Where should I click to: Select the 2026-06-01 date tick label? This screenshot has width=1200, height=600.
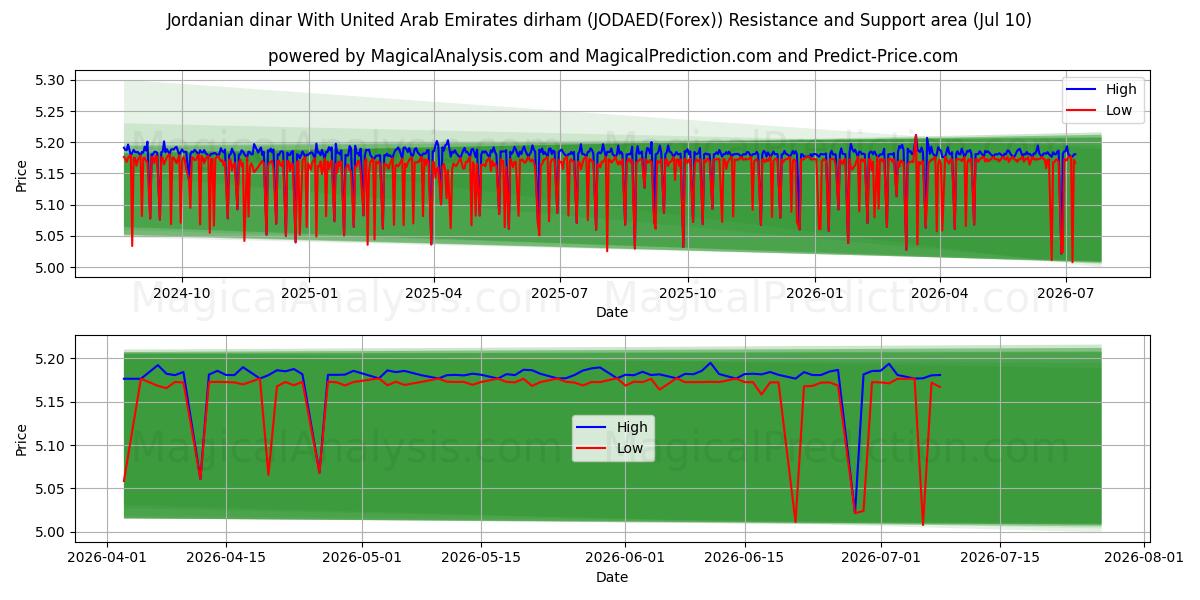coord(625,556)
